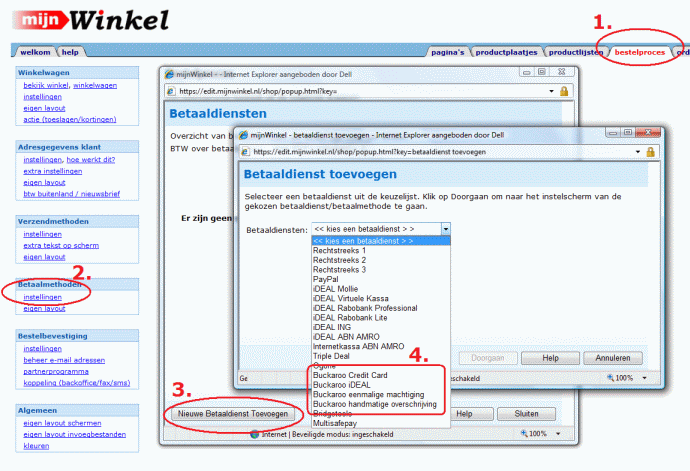The width and height of the screenshot is (690, 471).
Task: Select Rechtstreeks 1 option
Action: pyautogui.click(x=381, y=250)
